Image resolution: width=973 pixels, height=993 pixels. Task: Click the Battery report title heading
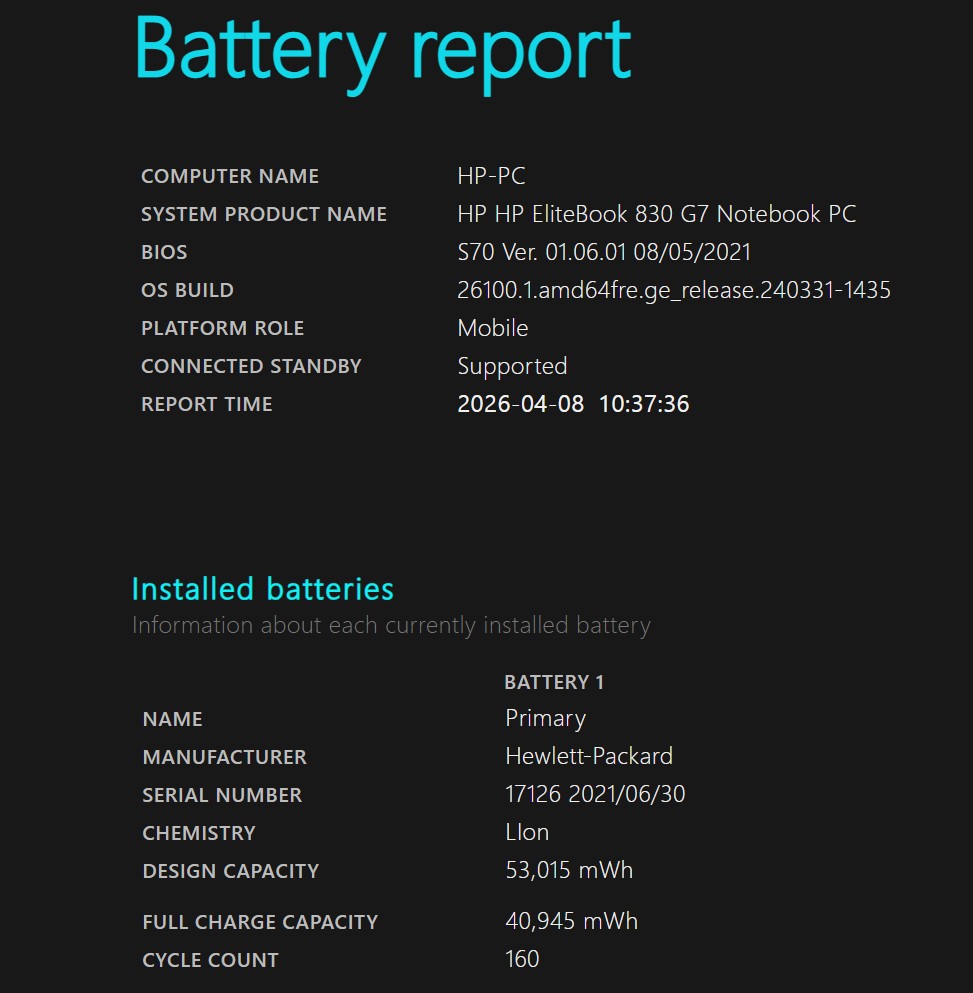coord(383,50)
